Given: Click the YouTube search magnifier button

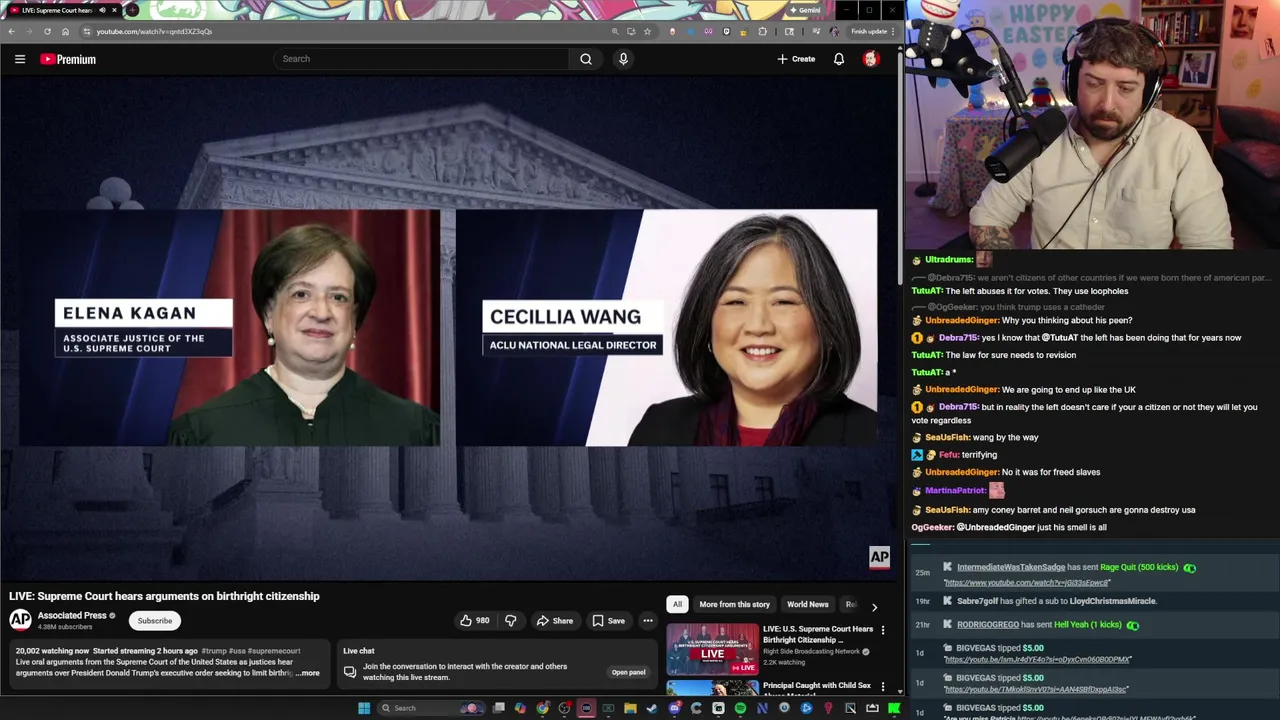Looking at the screenshot, I should (586, 59).
